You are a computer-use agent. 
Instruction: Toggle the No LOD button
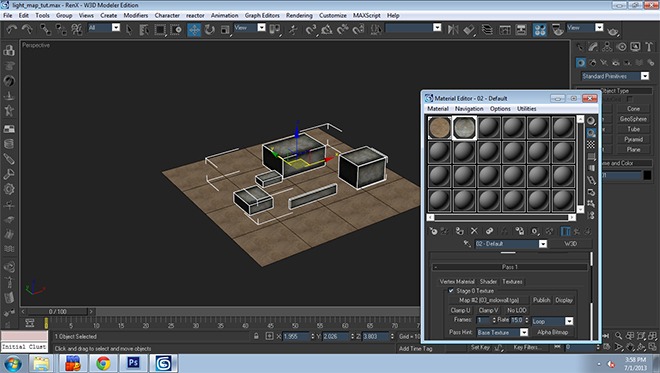516,310
